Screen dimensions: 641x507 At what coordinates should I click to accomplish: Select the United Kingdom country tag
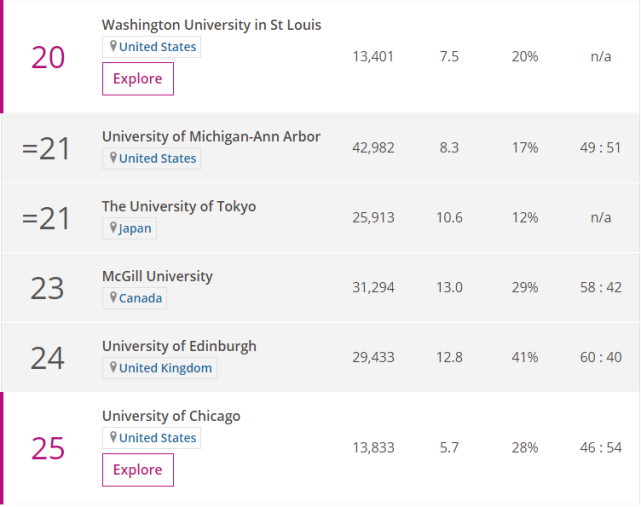165,368
